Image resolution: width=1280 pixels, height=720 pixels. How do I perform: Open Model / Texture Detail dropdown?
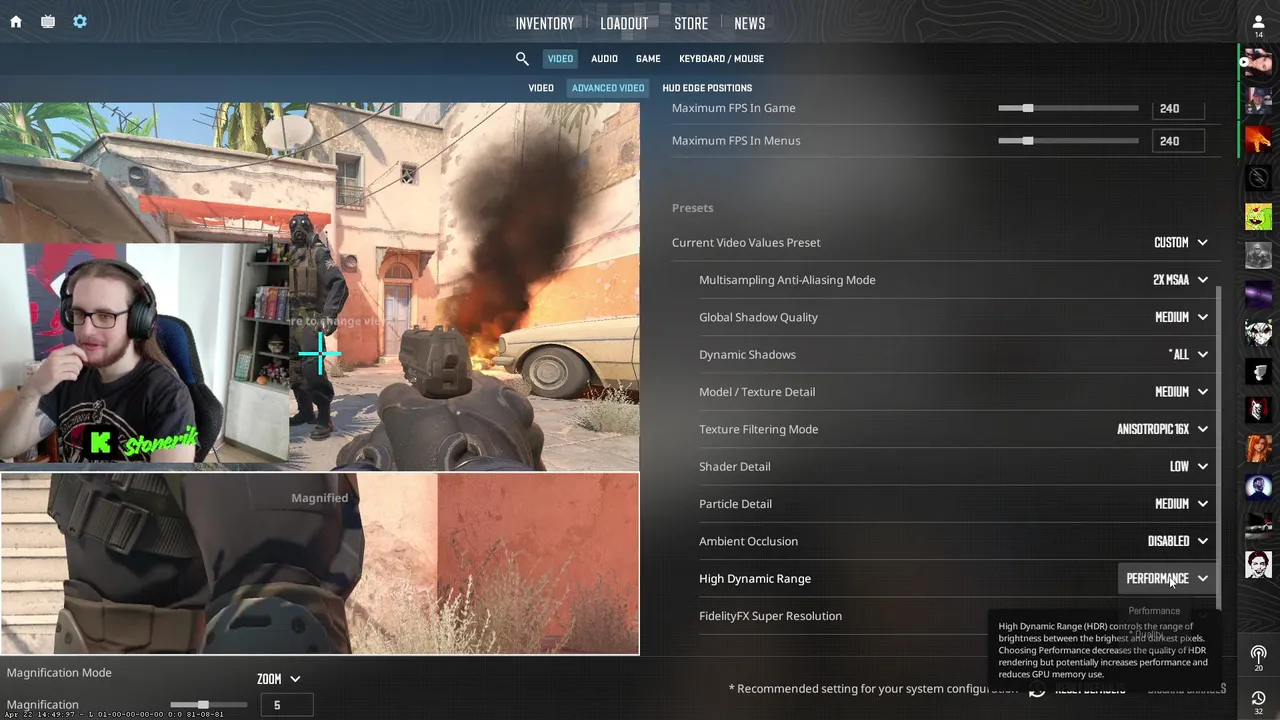point(1181,392)
